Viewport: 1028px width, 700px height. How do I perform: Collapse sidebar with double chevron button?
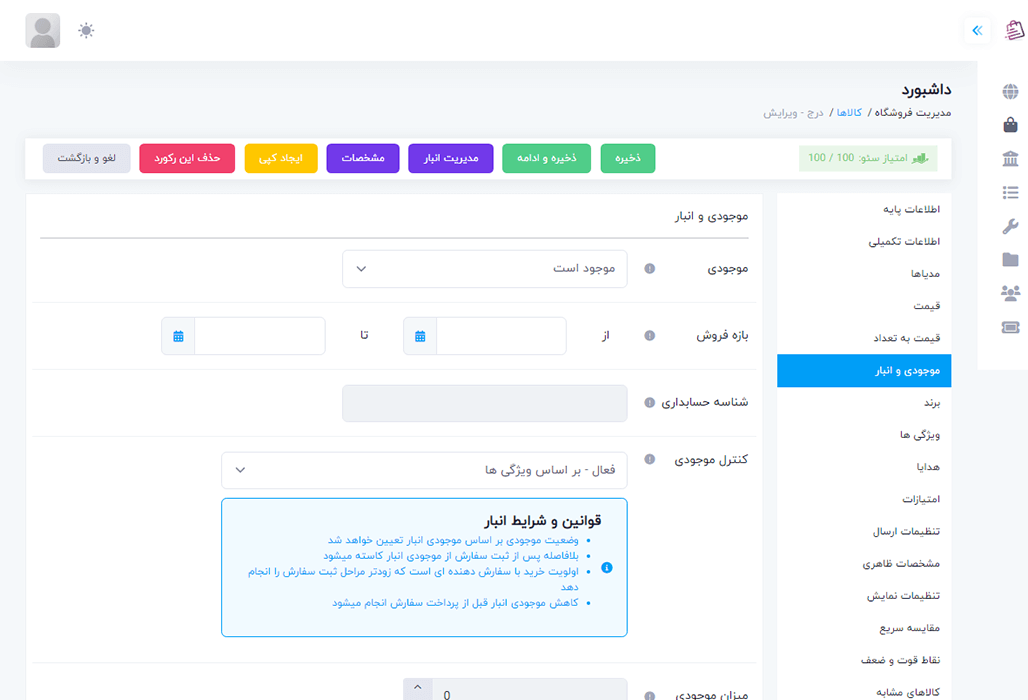[x=977, y=31]
